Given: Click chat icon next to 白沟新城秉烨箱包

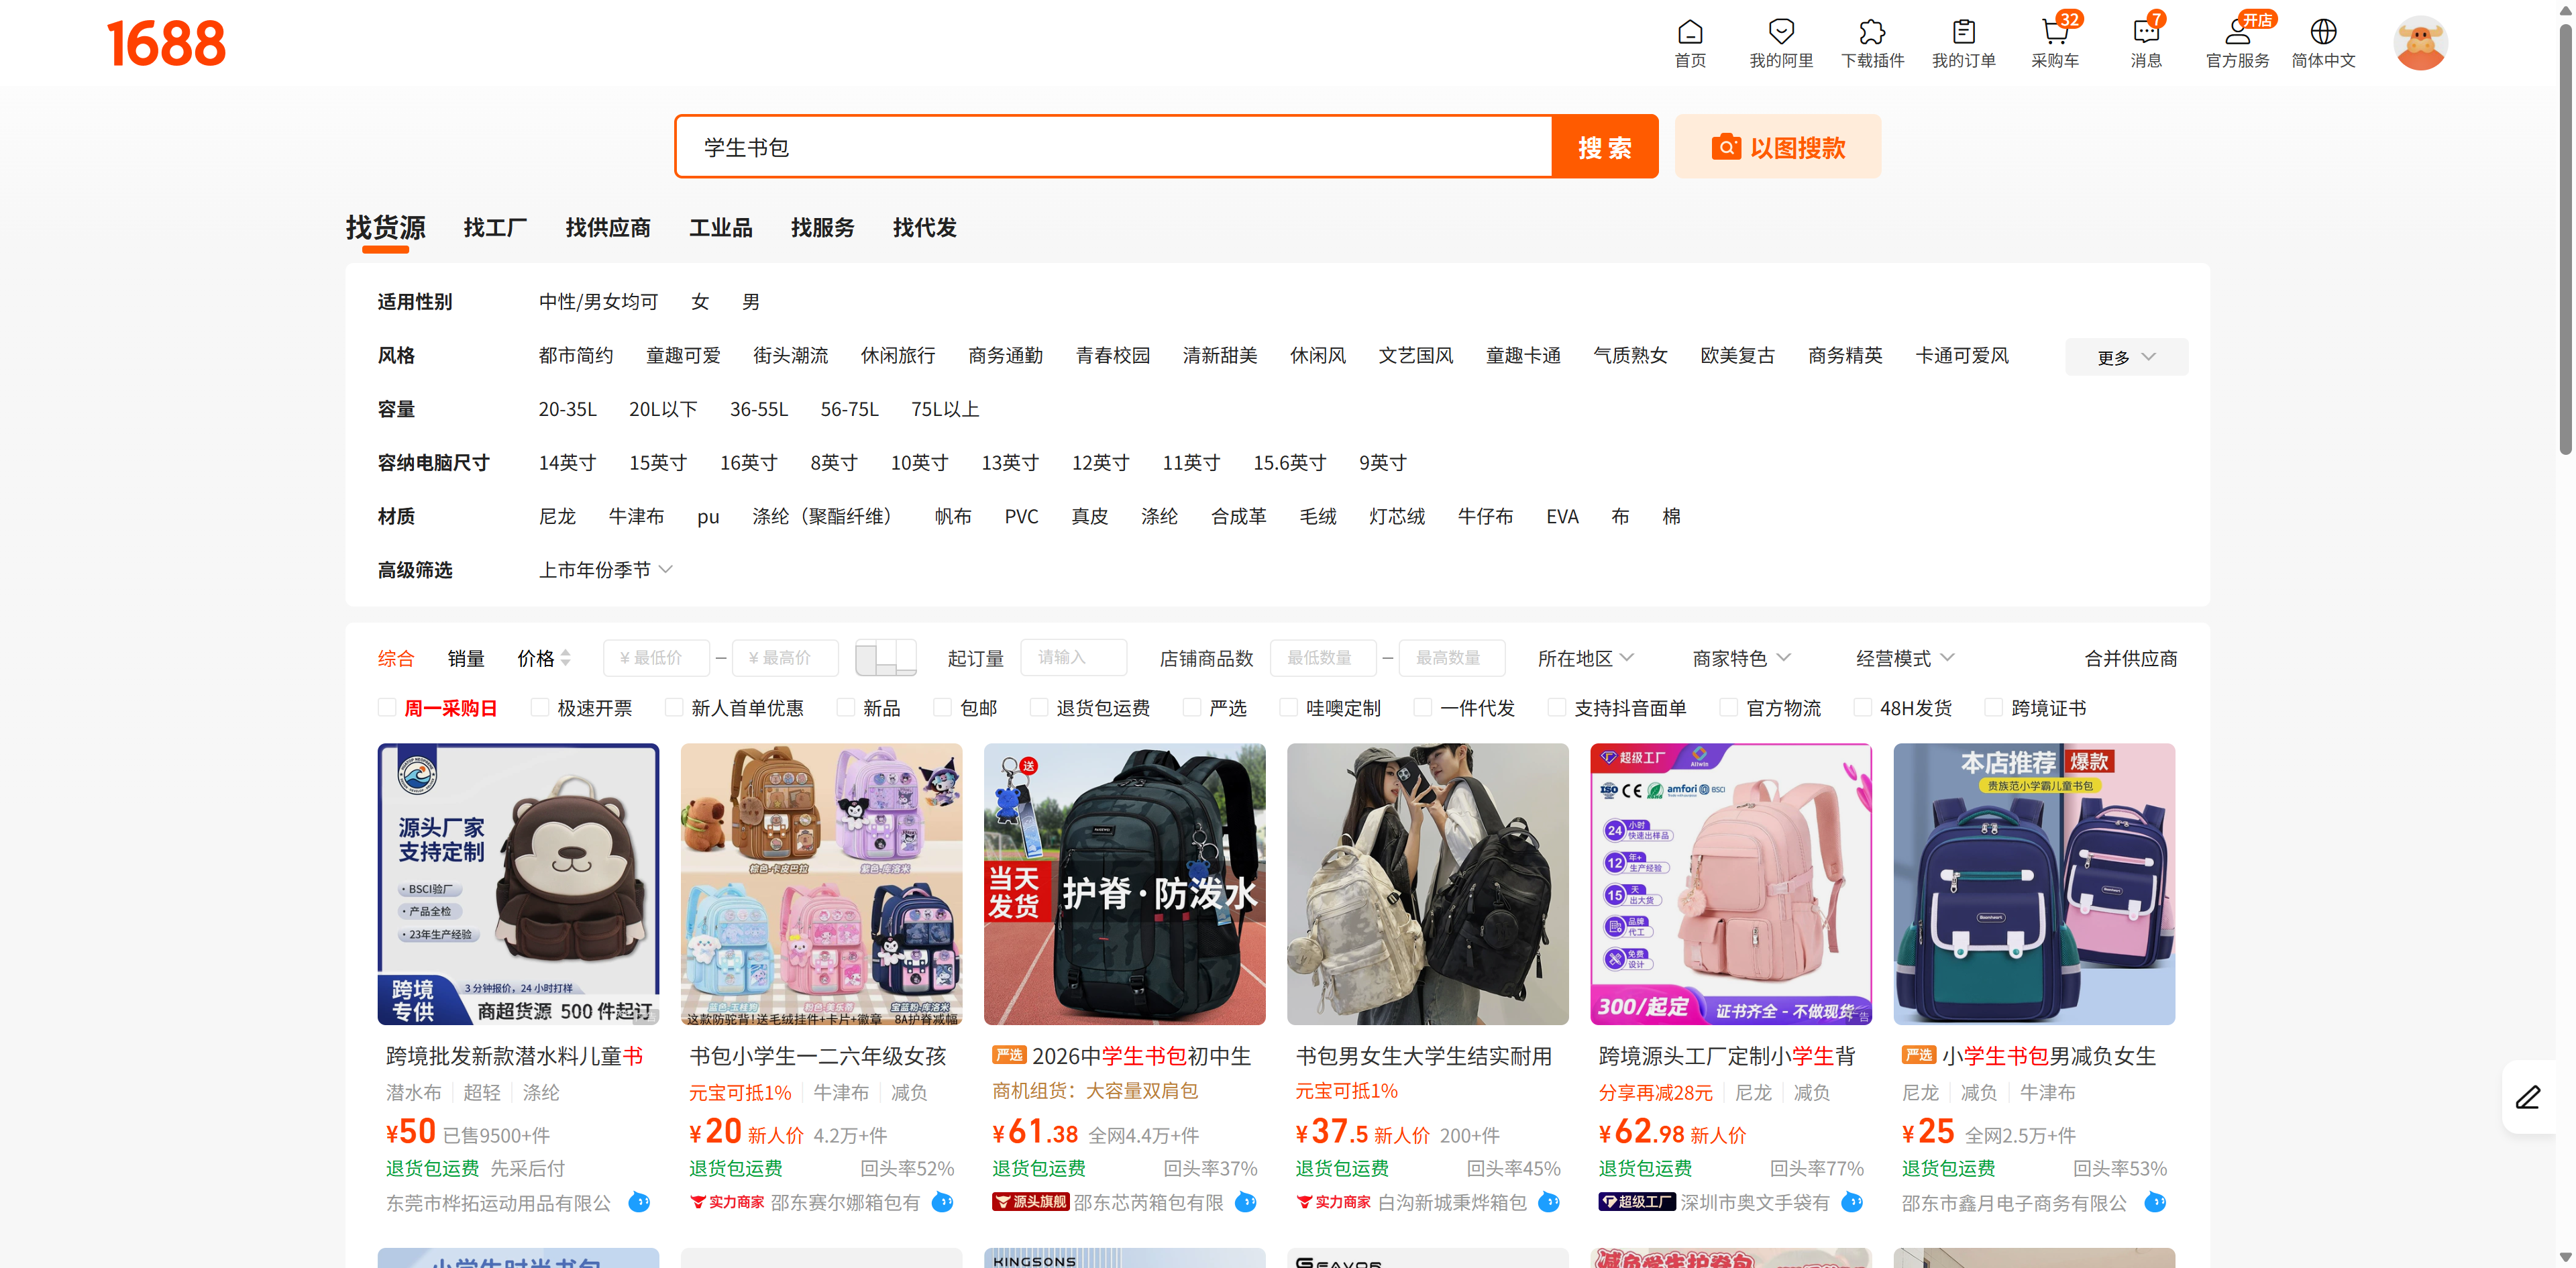Looking at the screenshot, I should (1548, 1202).
